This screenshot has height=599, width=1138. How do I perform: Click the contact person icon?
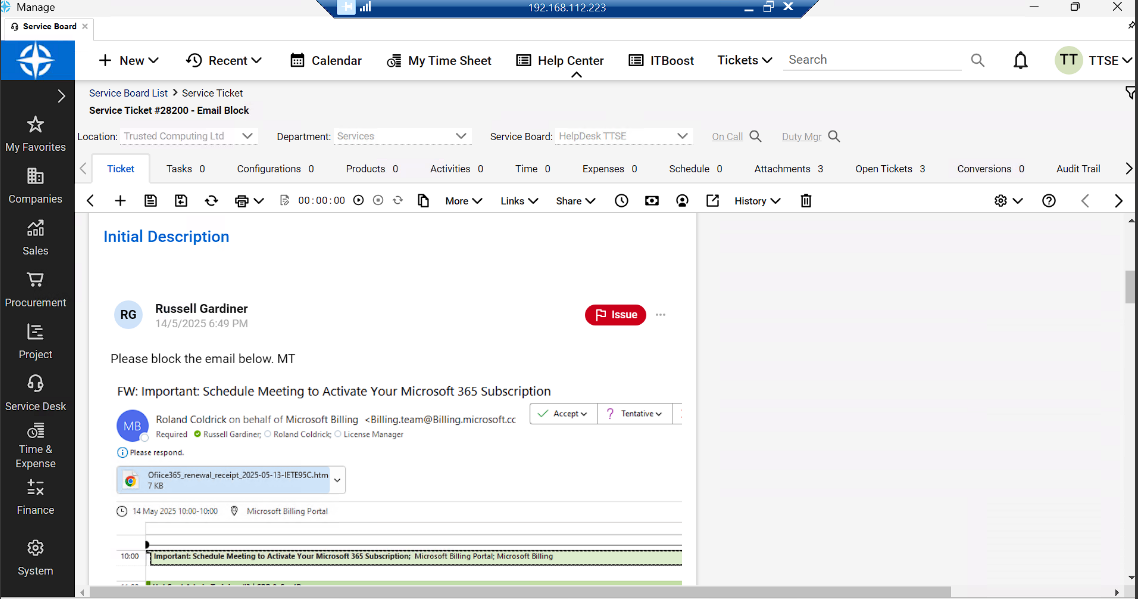point(682,200)
